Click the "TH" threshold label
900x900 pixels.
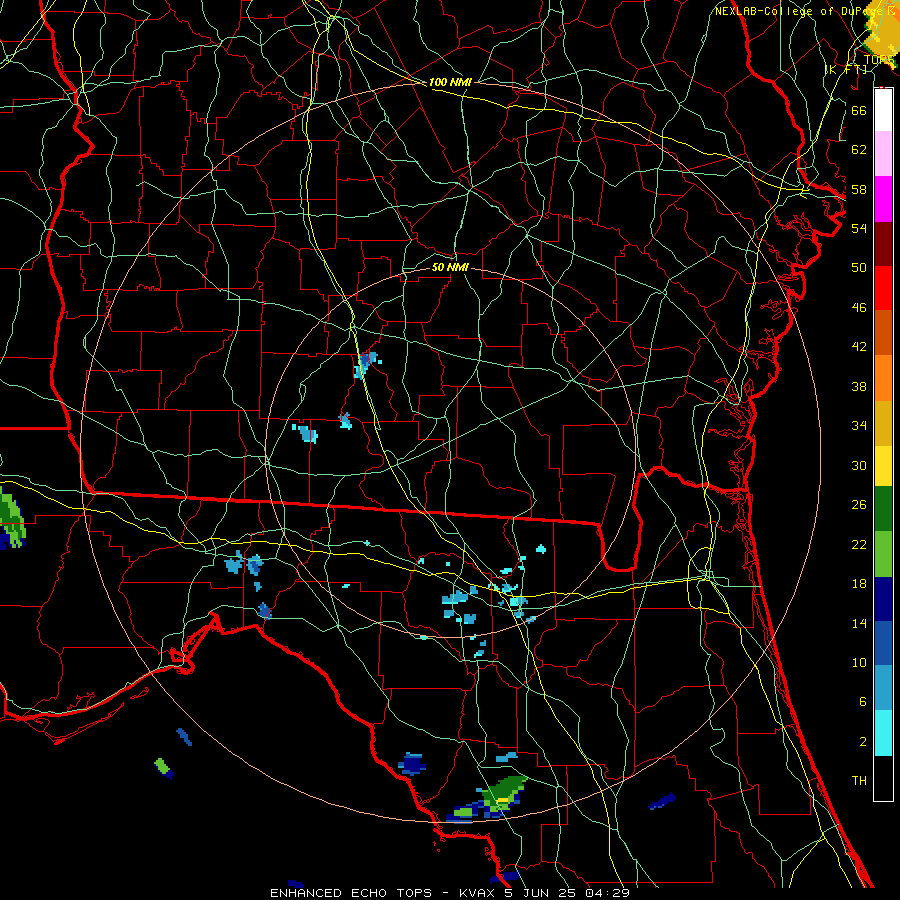859,781
